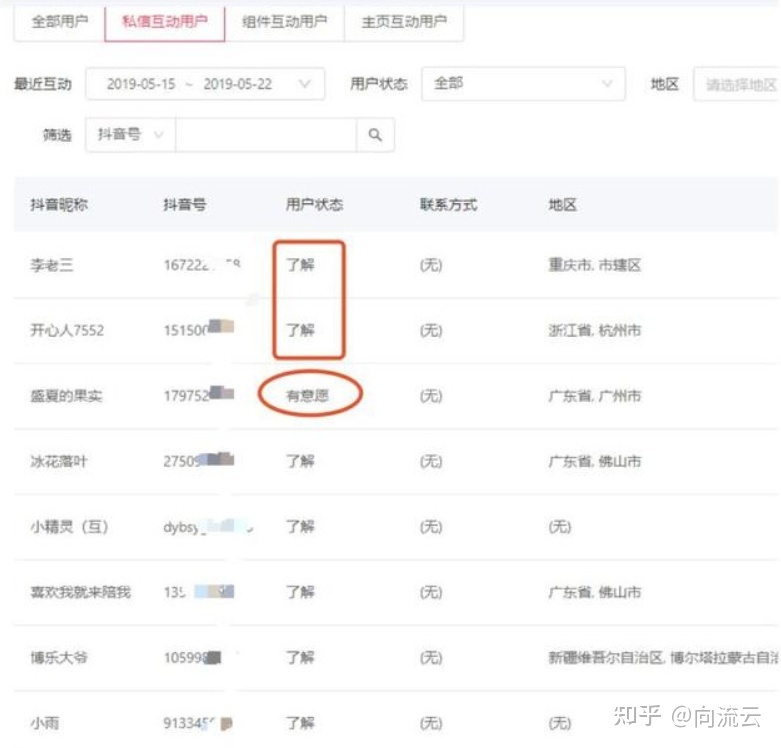Click the 有意愿 status of 盛夏的果实
Image resolution: width=781 pixels, height=748 pixels.
307,396
